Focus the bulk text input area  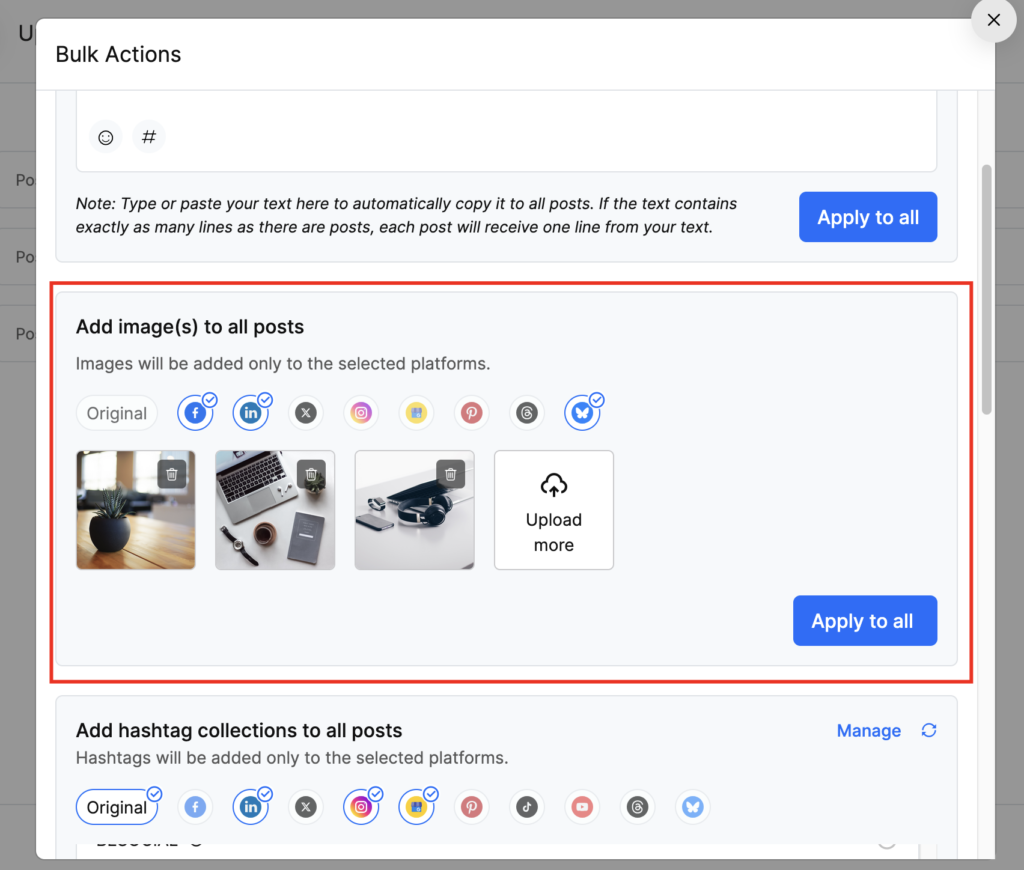pos(506,131)
